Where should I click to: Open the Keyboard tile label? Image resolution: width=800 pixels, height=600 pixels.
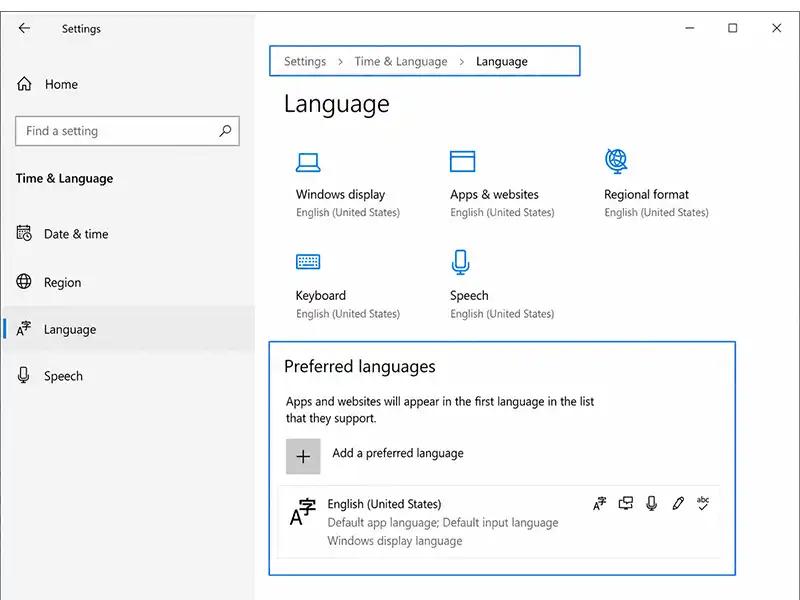pyautogui.click(x=320, y=295)
